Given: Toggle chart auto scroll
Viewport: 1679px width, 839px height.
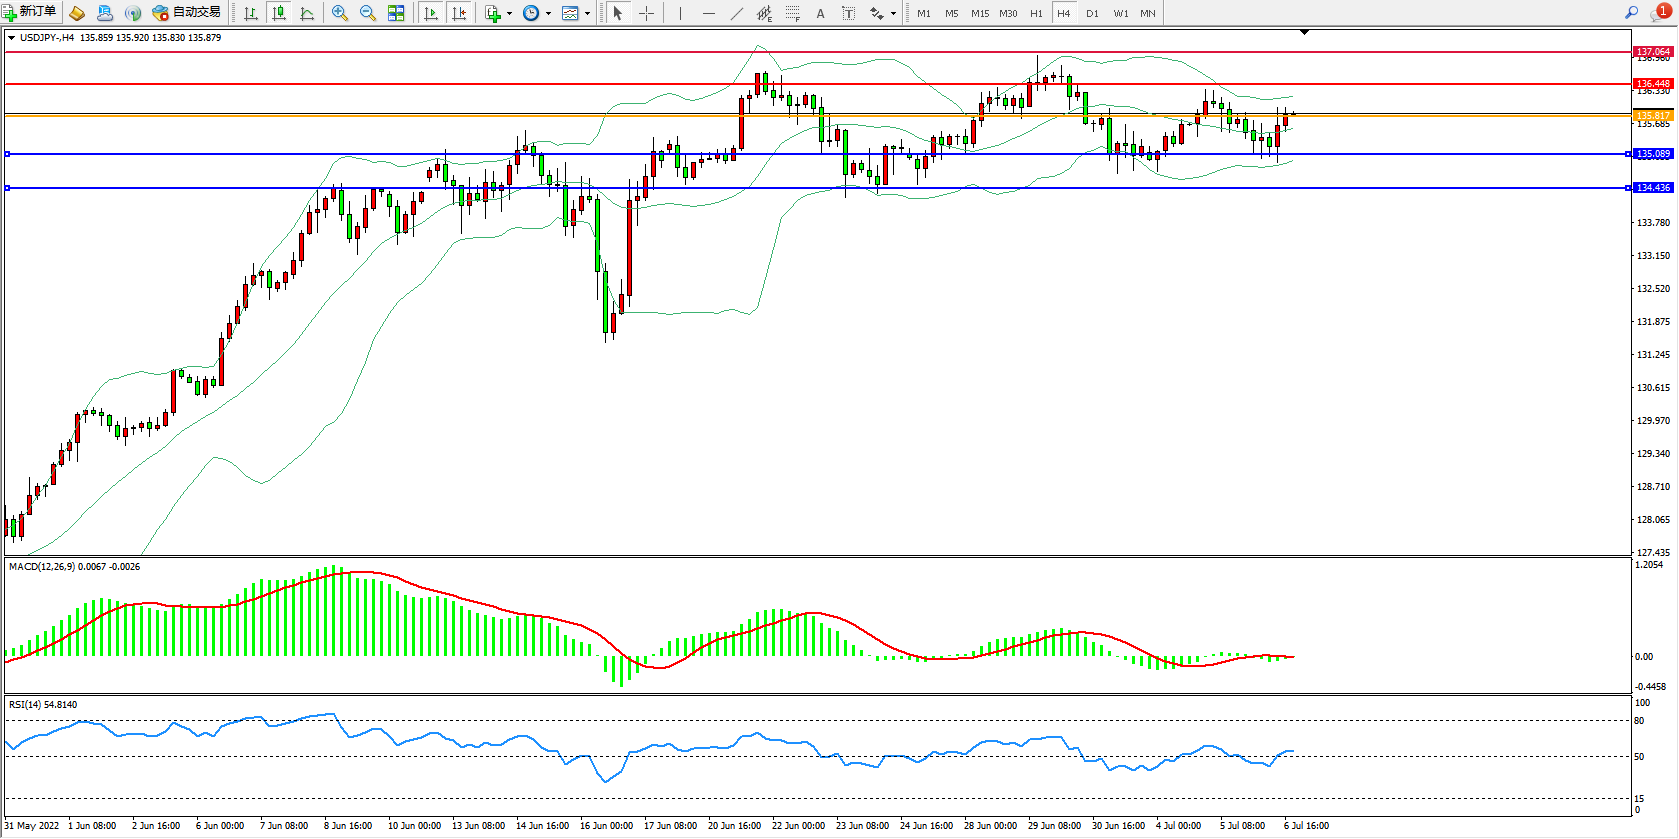Looking at the screenshot, I should coord(431,13).
